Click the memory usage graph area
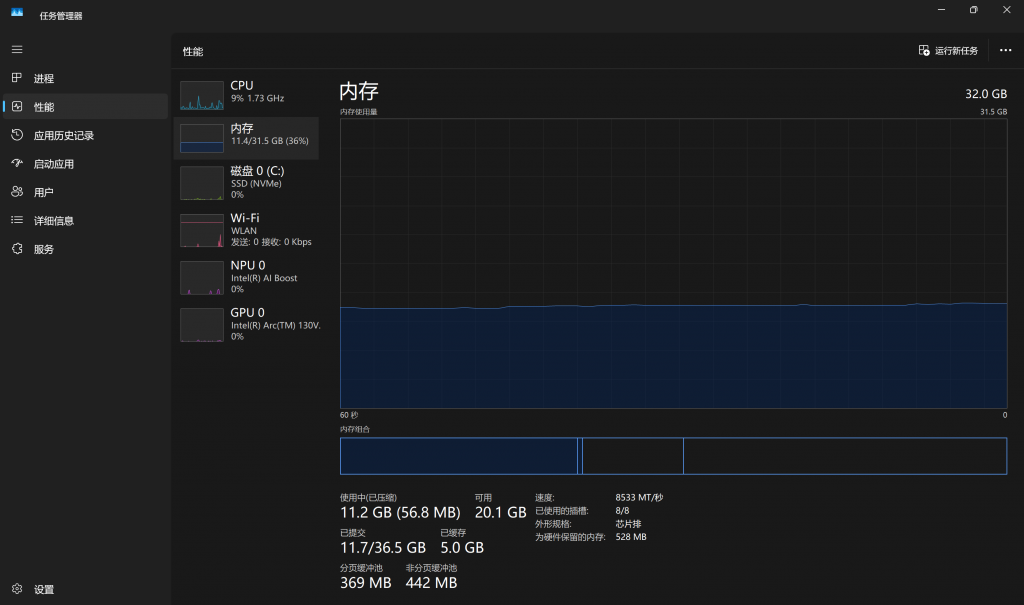Screen dimensions: 1024x605 tap(673, 263)
